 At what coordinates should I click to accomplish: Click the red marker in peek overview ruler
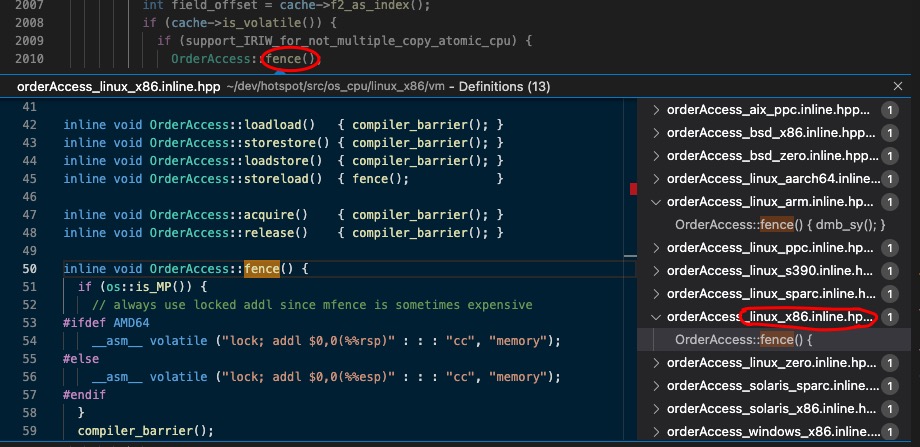coord(634,189)
